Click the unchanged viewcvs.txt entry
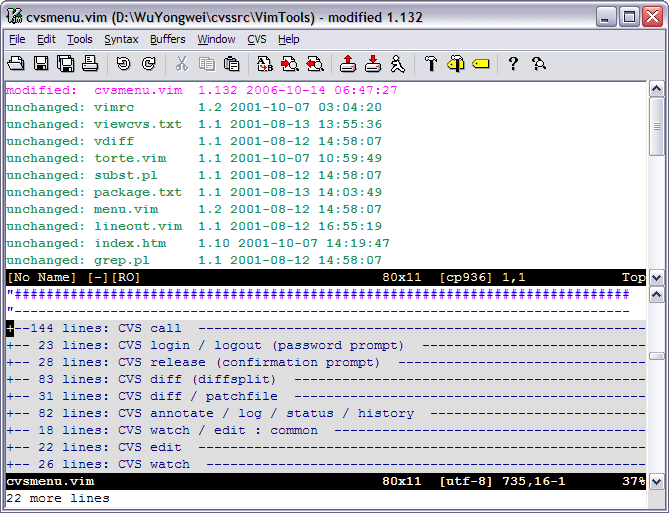Viewport: 669px width, 513px height. tap(138, 124)
